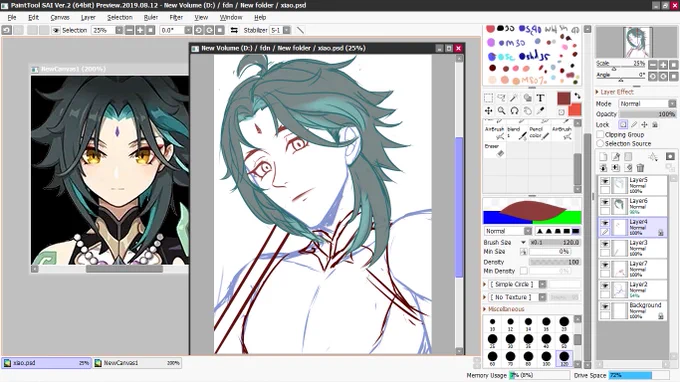The width and height of the screenshot is (680, 382).
Task: Rotate the view counterclockwise in toolbar
Action: (x=199, y=30)
